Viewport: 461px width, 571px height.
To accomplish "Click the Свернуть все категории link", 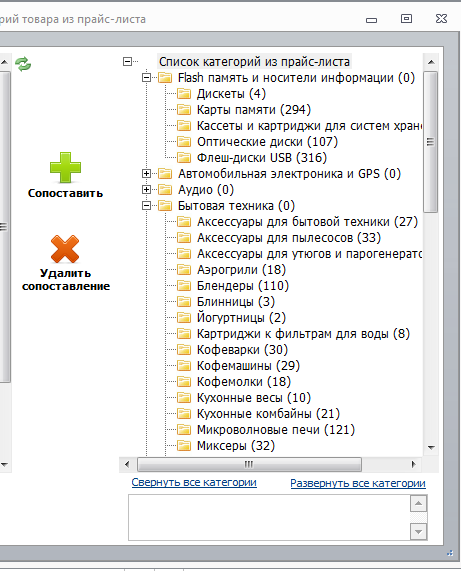I will pyautogui.click(x=194, y=483).
